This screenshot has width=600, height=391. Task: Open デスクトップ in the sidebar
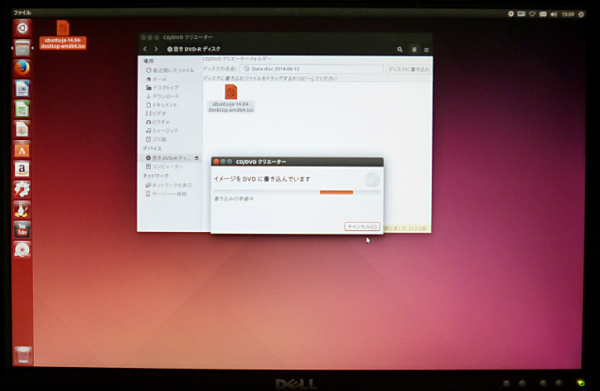[x=162, y=87]
